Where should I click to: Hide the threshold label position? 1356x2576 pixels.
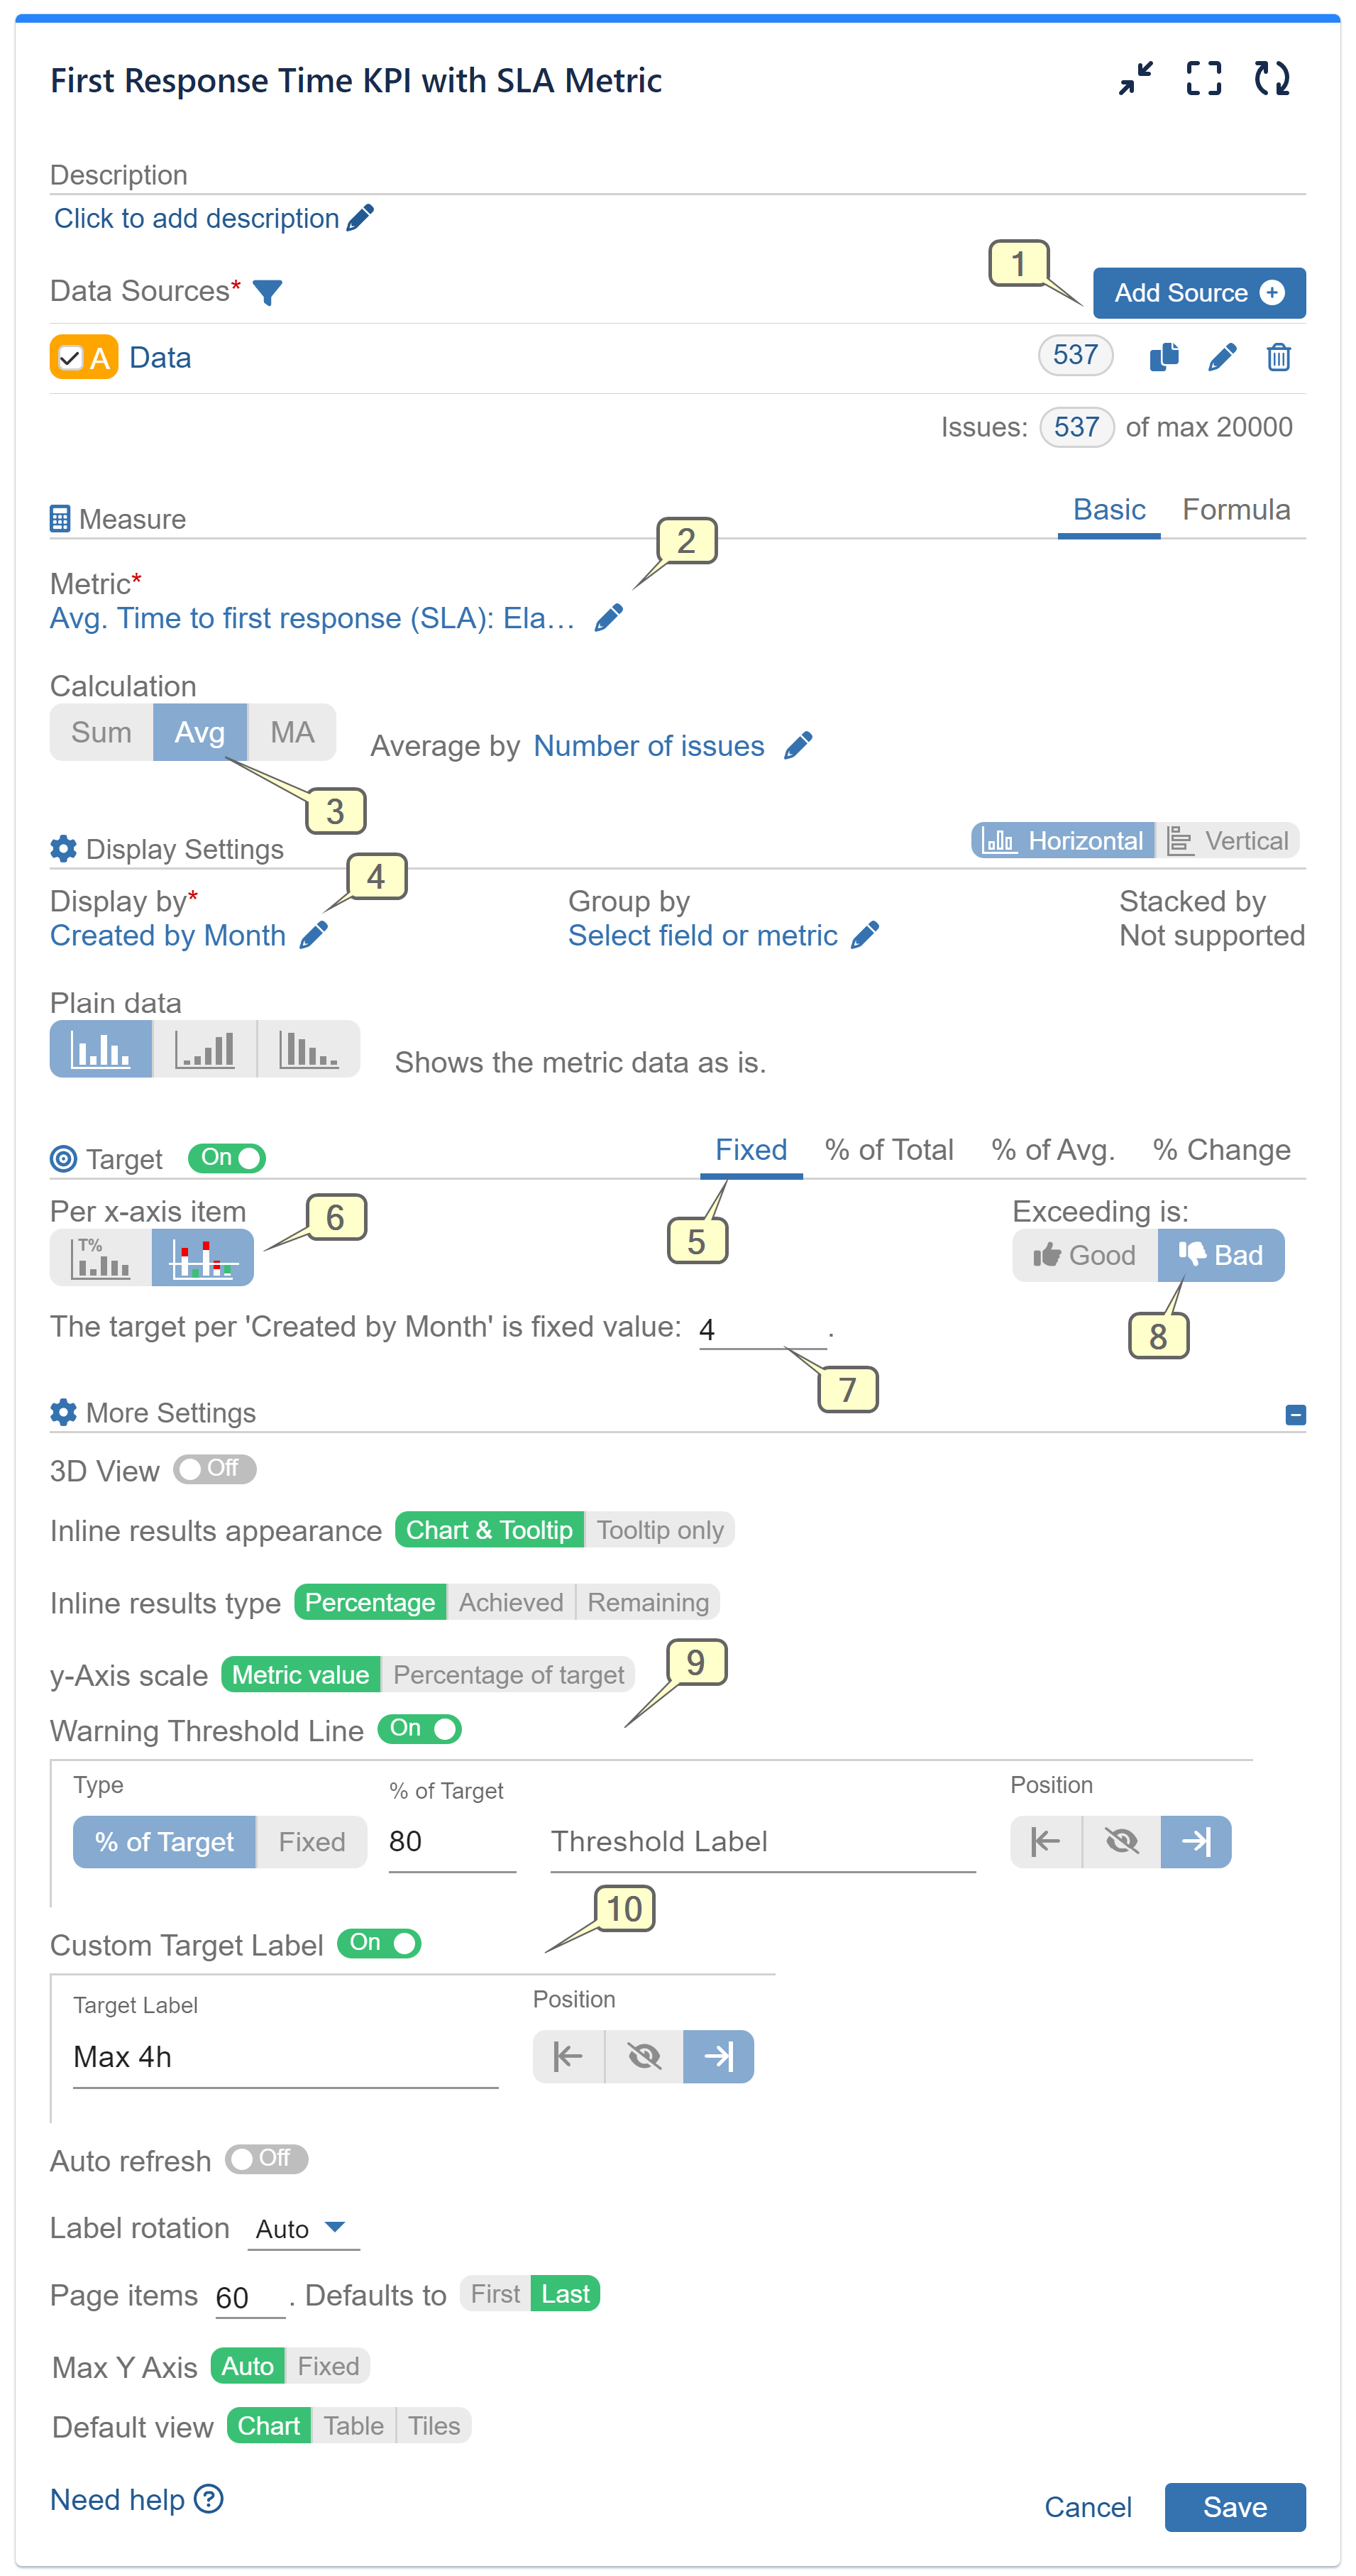1121,1841
